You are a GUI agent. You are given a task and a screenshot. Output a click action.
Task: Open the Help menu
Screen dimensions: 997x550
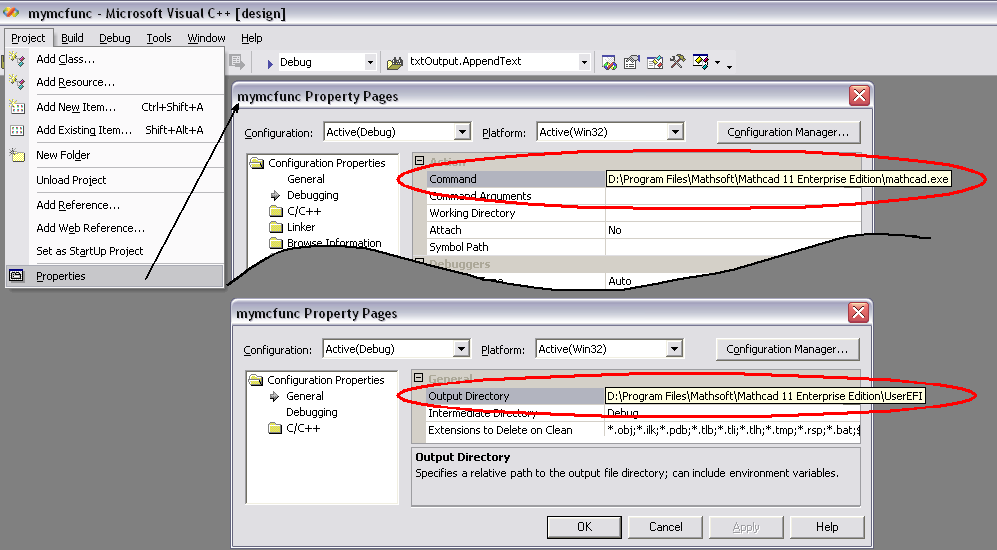252,38
